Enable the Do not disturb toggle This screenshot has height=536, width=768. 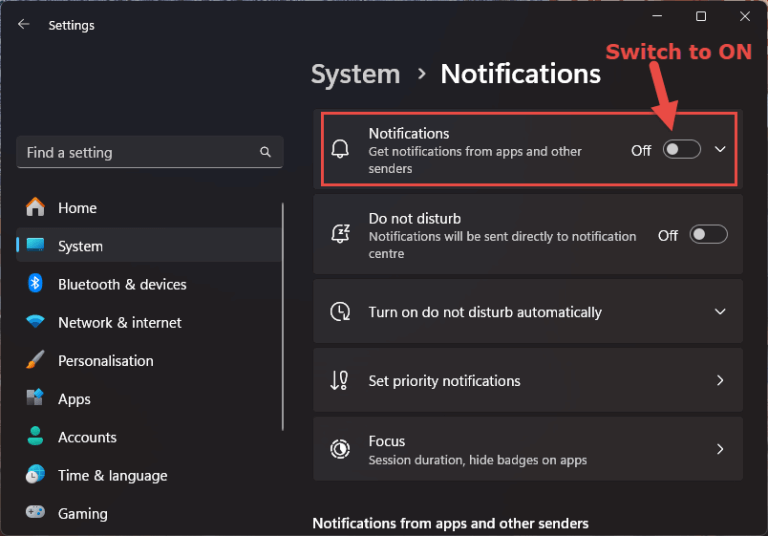pyautogui.click(x=708, y=235)
